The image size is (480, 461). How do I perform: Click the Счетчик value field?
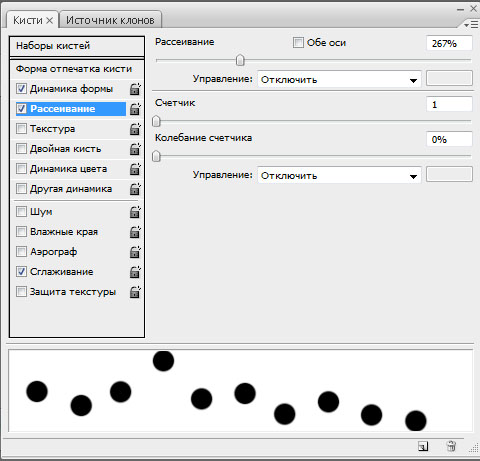click(449, 104)
